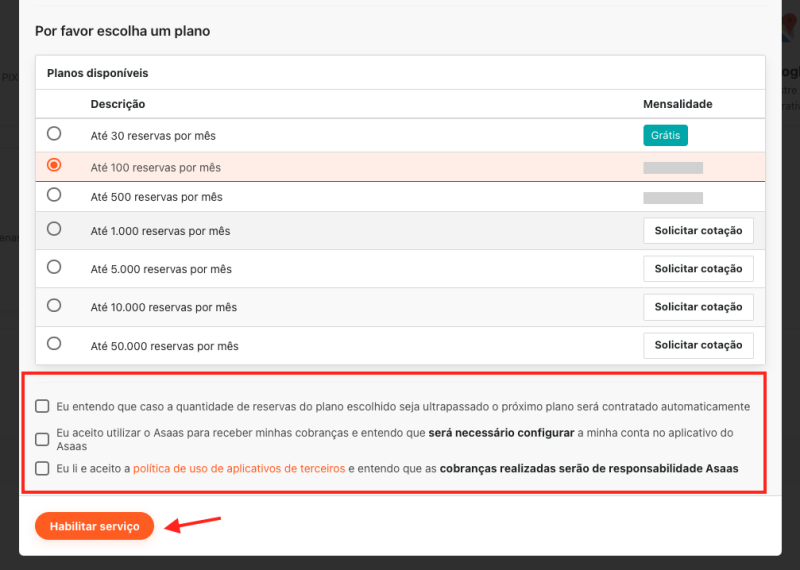Click the green Grátis badge
The width and height of the screenshot is (800, 570).
click(x=665, y=135)
